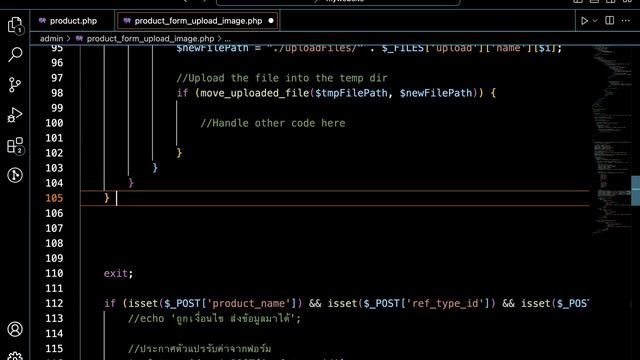Click the Thai comment on line 115
Viewport: 640px width, 360px height.
(x=199, y=349)
